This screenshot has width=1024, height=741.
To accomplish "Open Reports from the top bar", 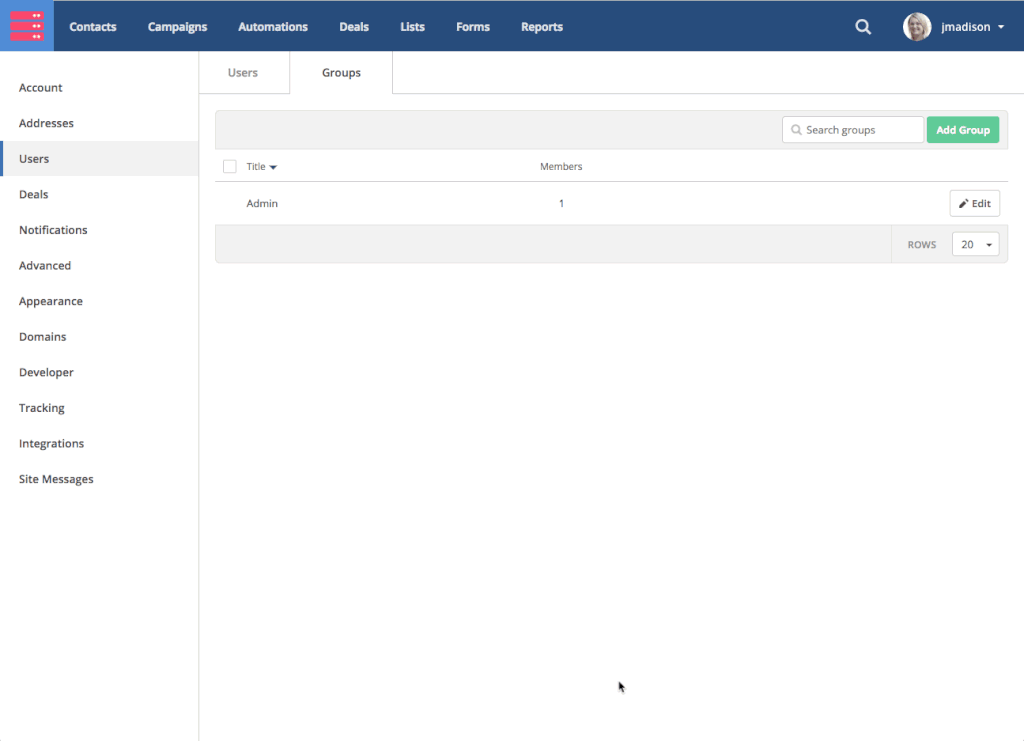I will point(541,27).
